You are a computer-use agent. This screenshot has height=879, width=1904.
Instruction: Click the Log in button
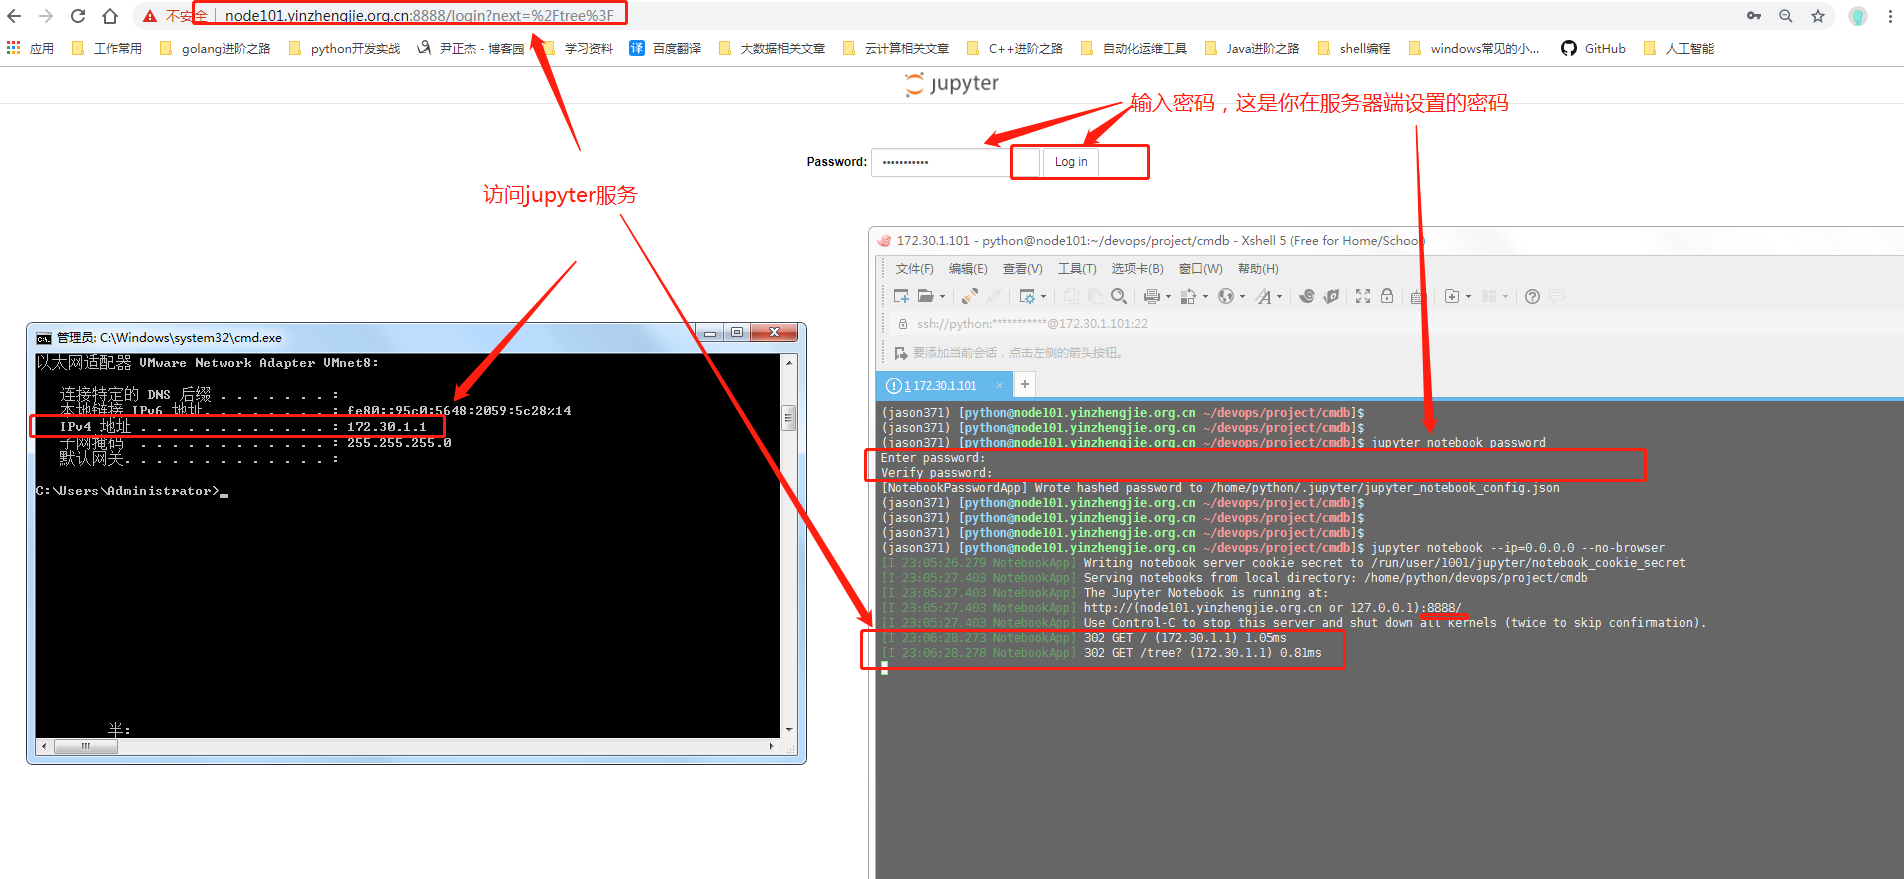tap(1071, 162)
